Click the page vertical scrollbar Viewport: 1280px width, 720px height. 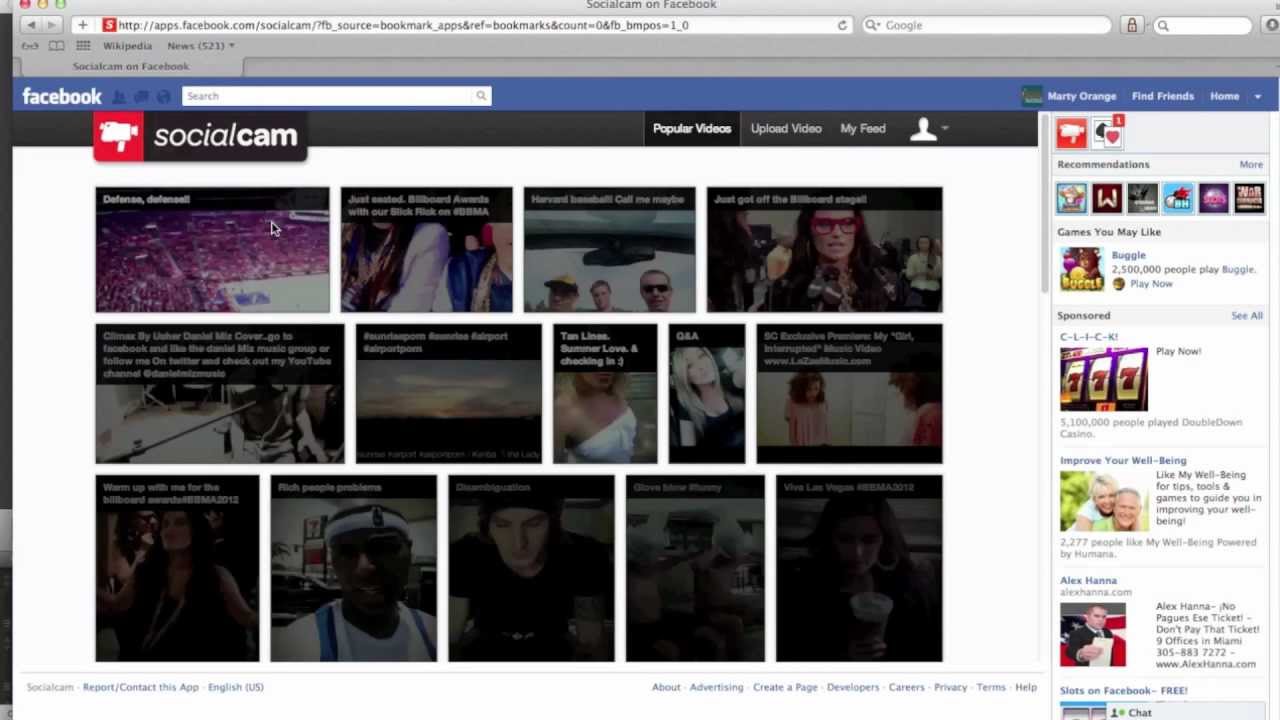click(x=1045, y=205)
